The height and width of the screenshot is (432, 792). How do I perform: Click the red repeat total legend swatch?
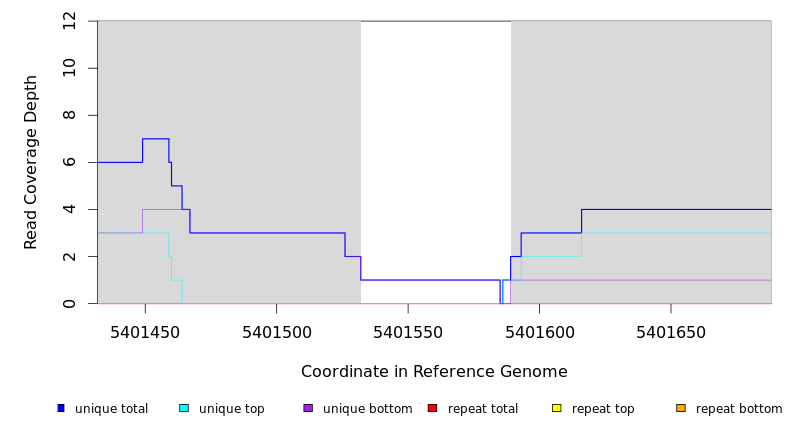(x=432, y=408)
